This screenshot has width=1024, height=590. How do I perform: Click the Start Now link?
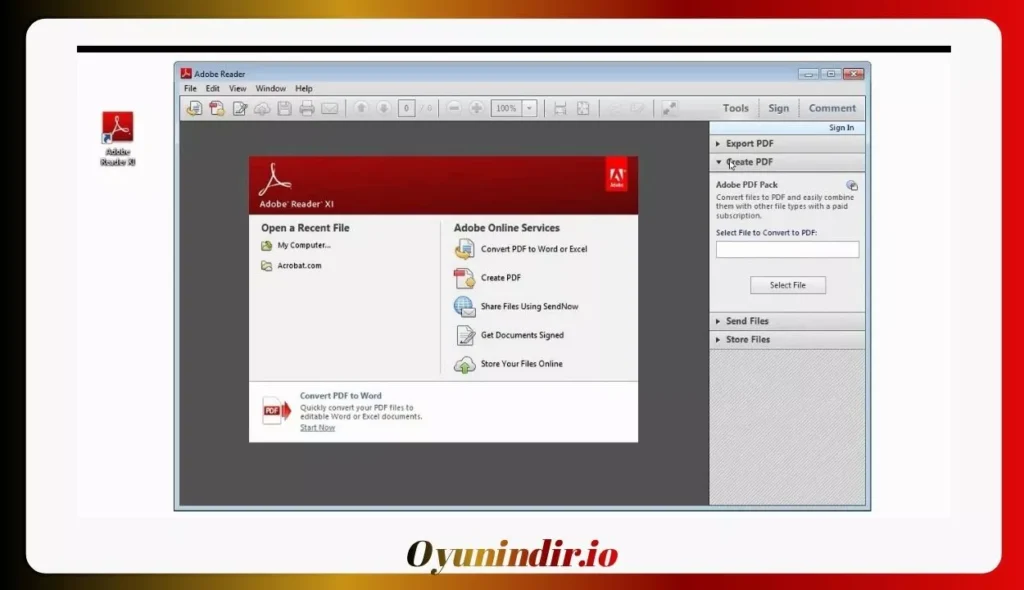click(x=317, y=427)
